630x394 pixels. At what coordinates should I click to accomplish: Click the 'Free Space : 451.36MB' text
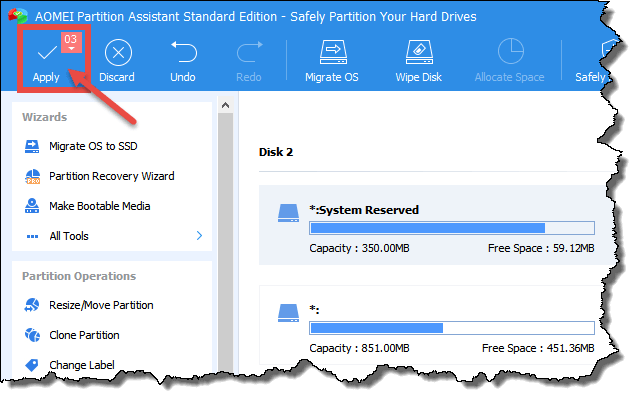click(x=538, y=348)
